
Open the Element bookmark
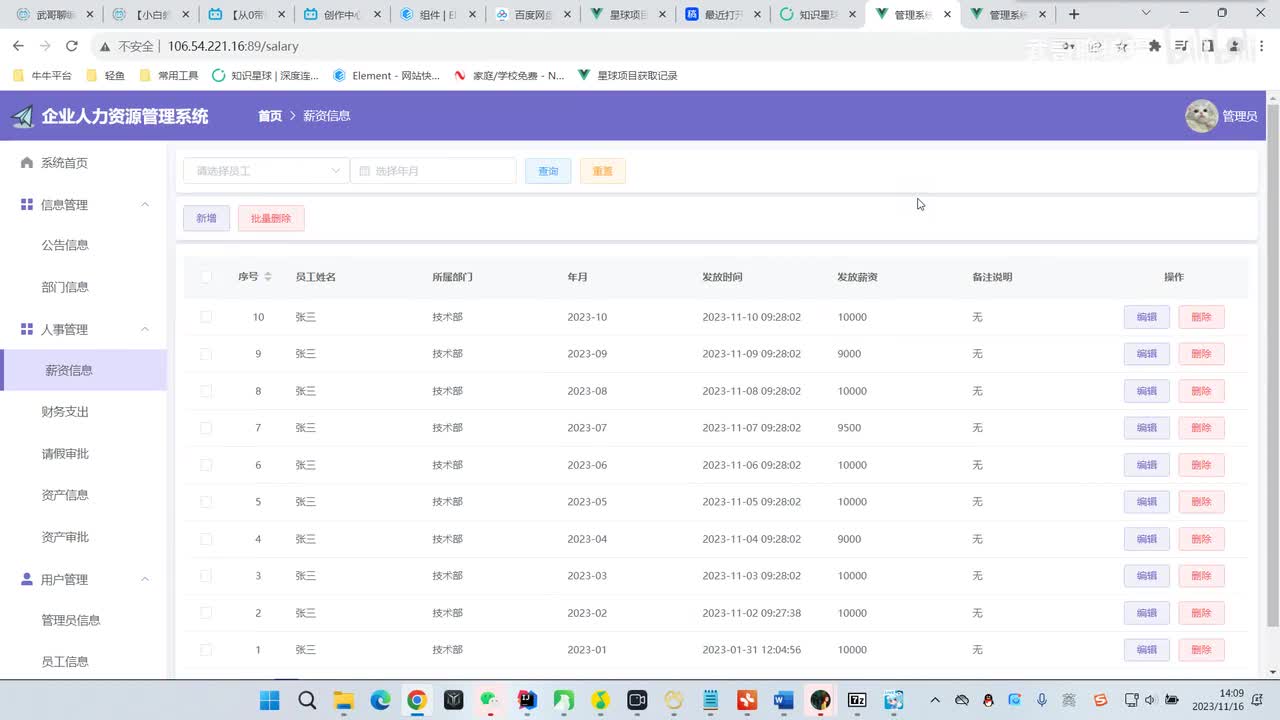click(386, 75)
